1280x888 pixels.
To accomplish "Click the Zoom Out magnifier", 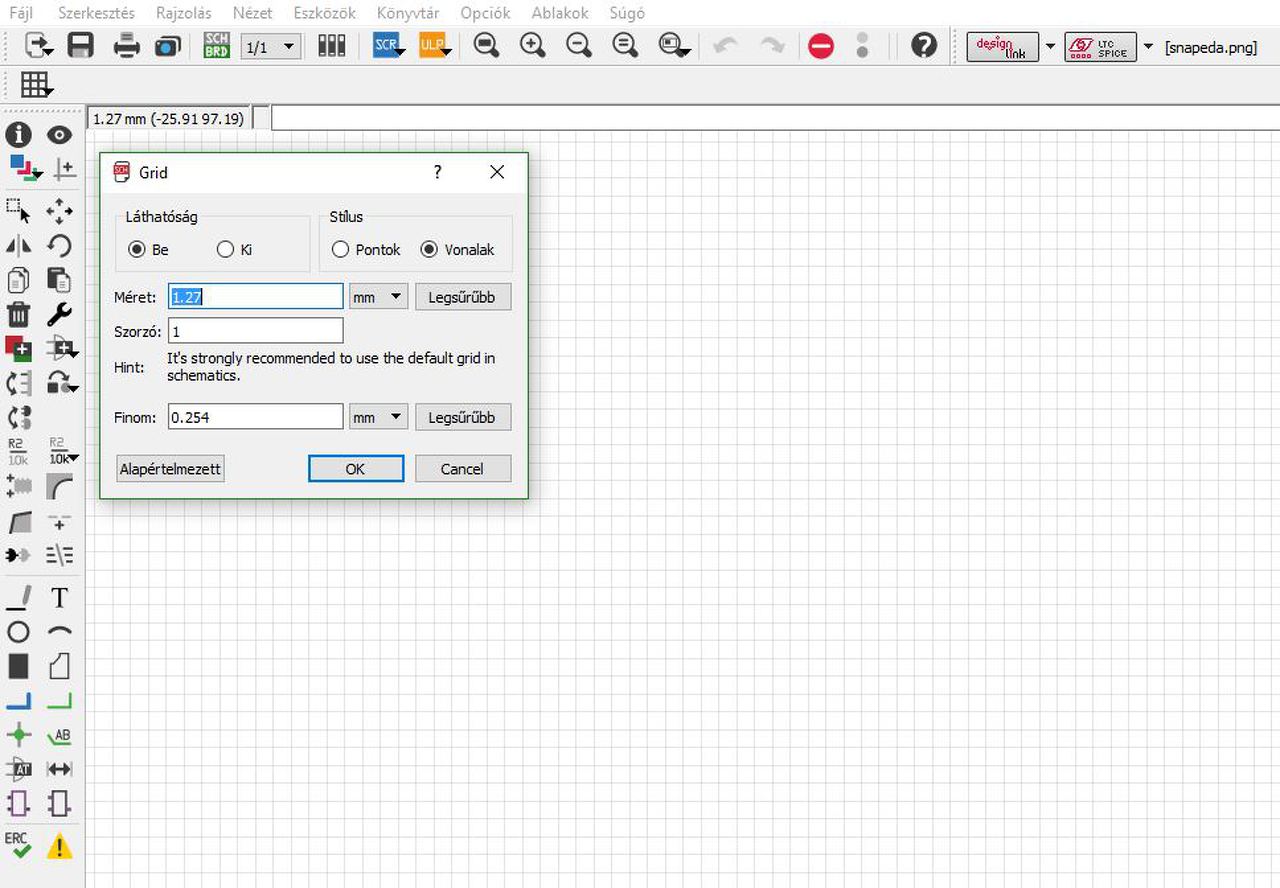I will (579, 46).
